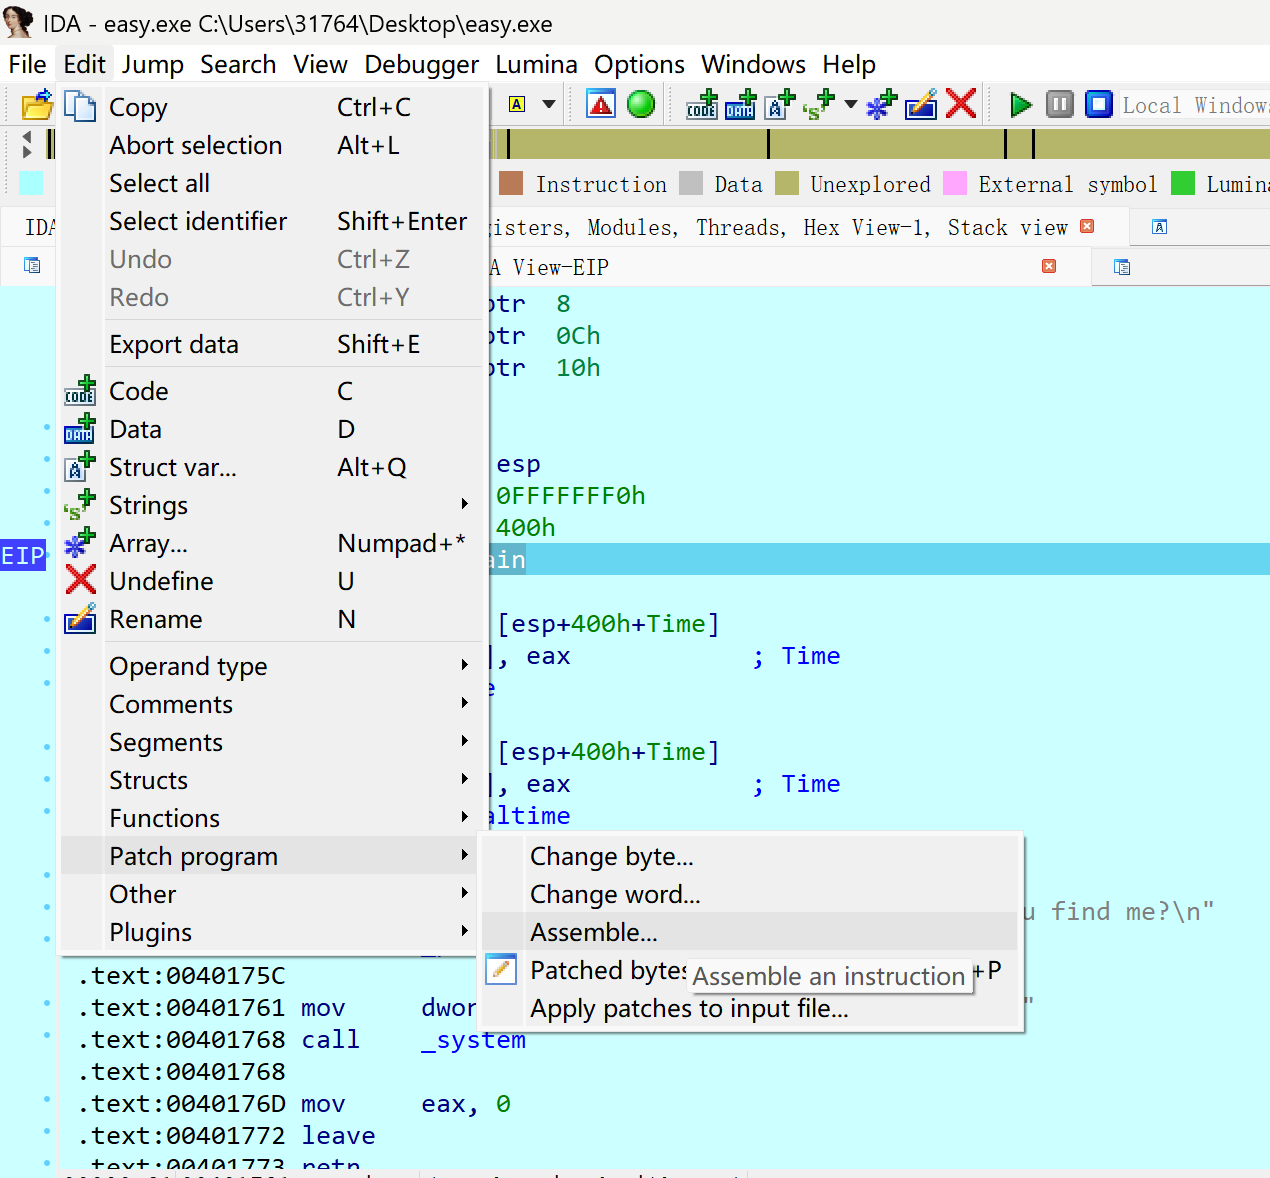Open the File menu
Image resolution: width=1270 pixels, height=1178 pixels.
coord(27,64)
